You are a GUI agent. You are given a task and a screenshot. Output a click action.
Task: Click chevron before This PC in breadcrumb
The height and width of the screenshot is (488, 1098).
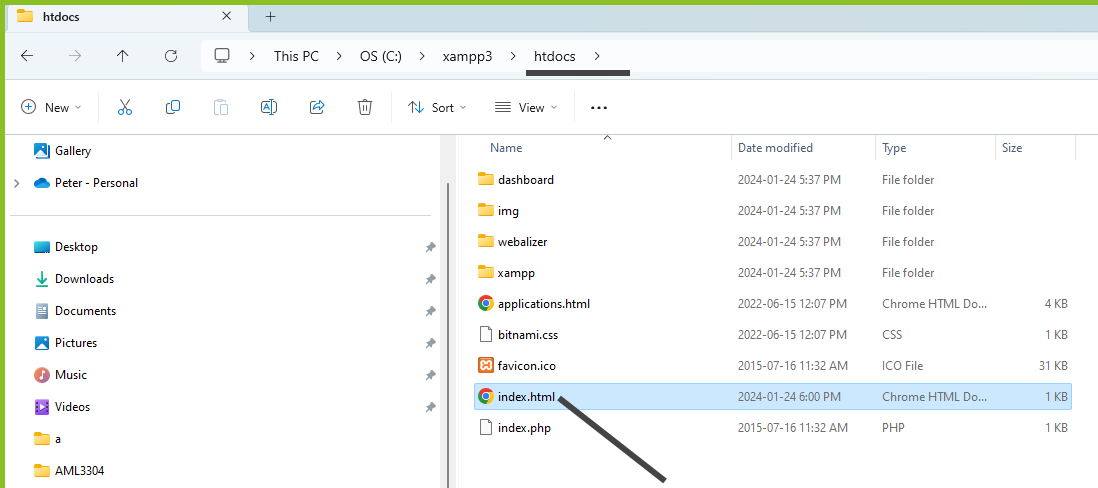253,56
